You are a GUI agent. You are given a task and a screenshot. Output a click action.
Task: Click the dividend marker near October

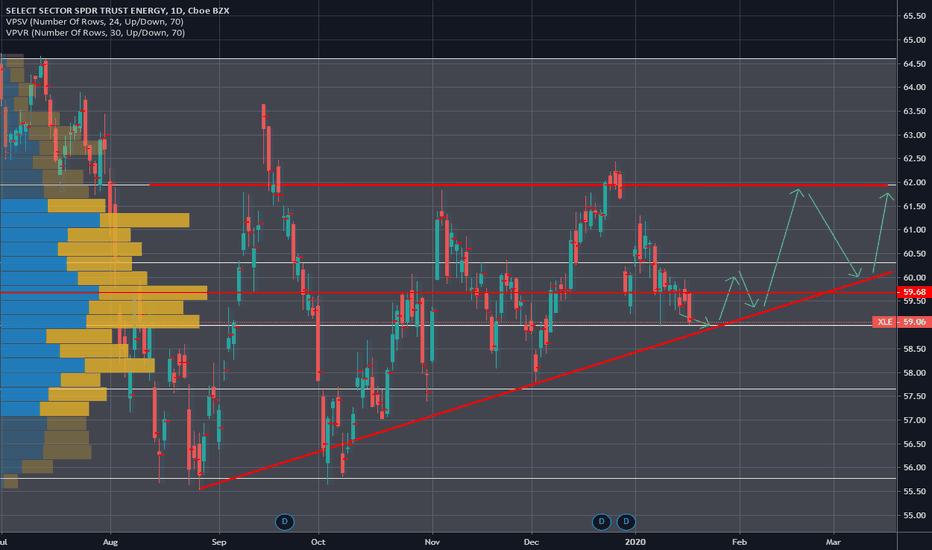click(x=285, y=522)
